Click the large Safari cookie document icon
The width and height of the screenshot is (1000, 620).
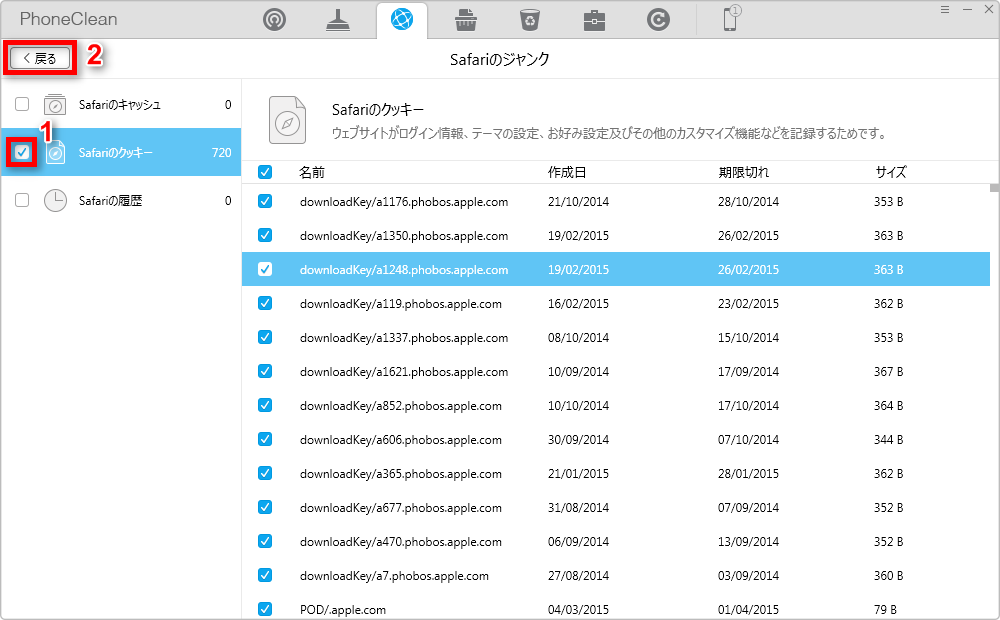pyautogui.click(x=287, y=120)
